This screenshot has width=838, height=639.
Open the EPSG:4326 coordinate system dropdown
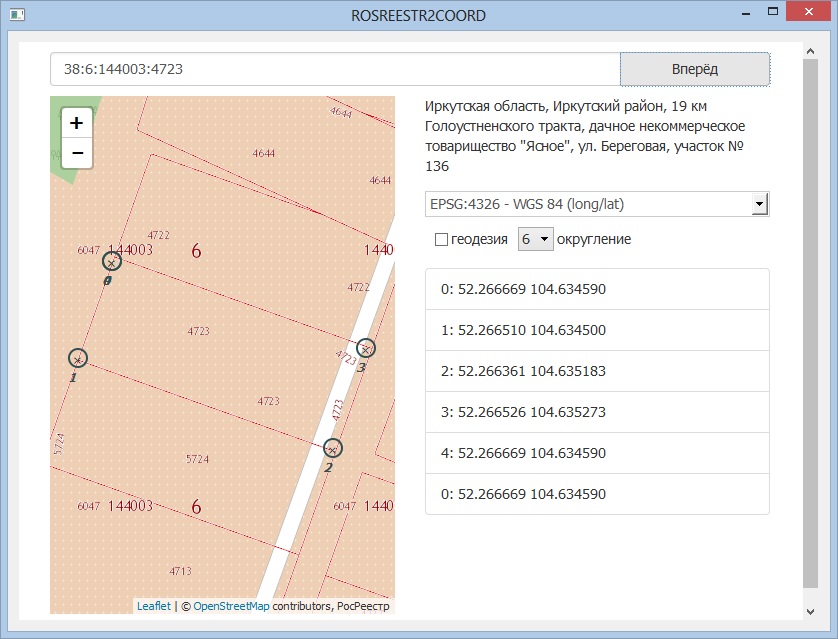597,204
